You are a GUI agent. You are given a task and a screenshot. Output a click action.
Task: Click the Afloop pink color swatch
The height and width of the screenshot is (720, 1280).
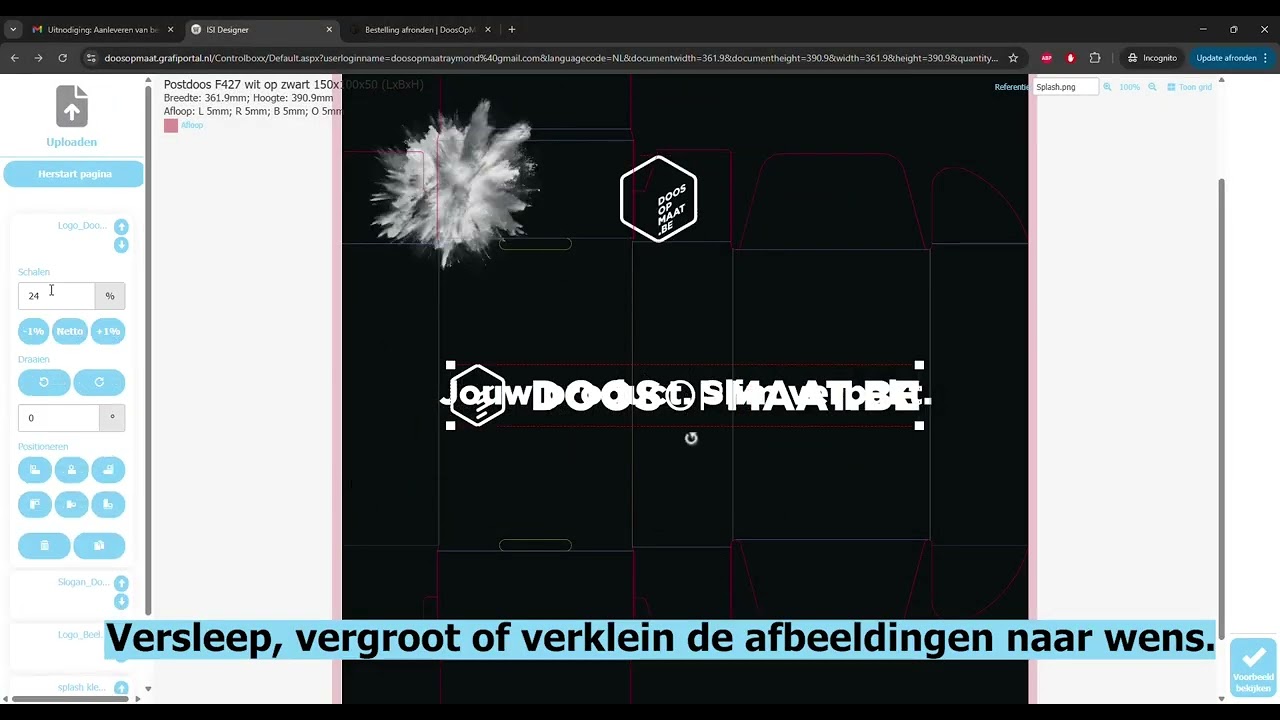[x=171, y=125]
